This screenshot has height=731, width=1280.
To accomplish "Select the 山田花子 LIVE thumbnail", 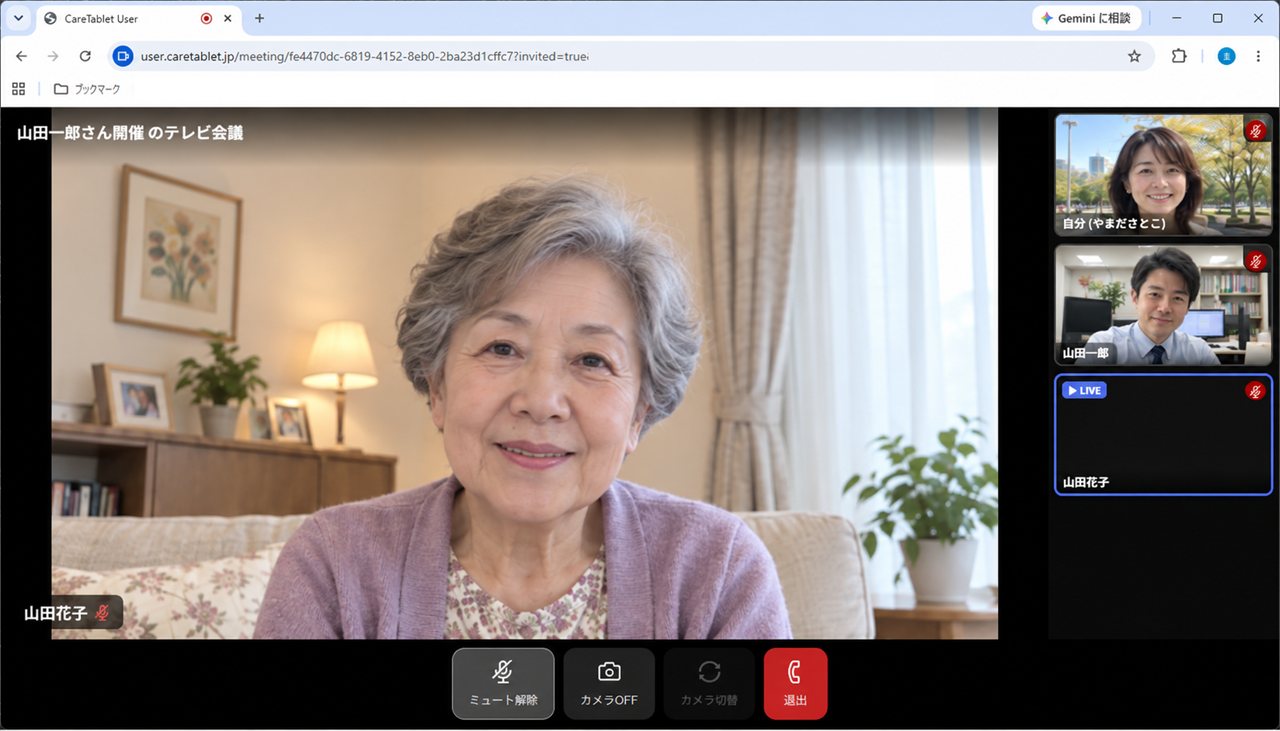I will tap(1163, 435).
